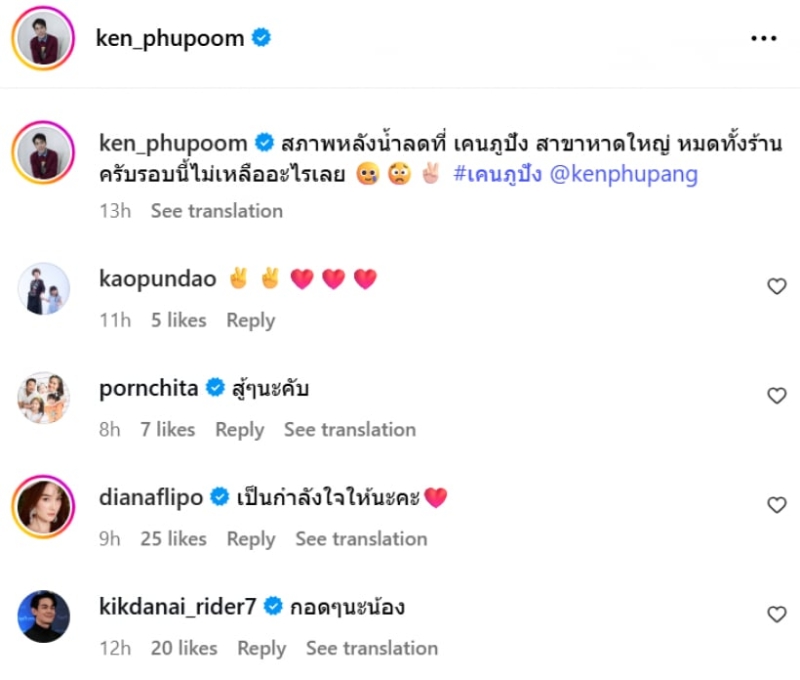Like kaopundao's comment with heart icon

point(777,286)
